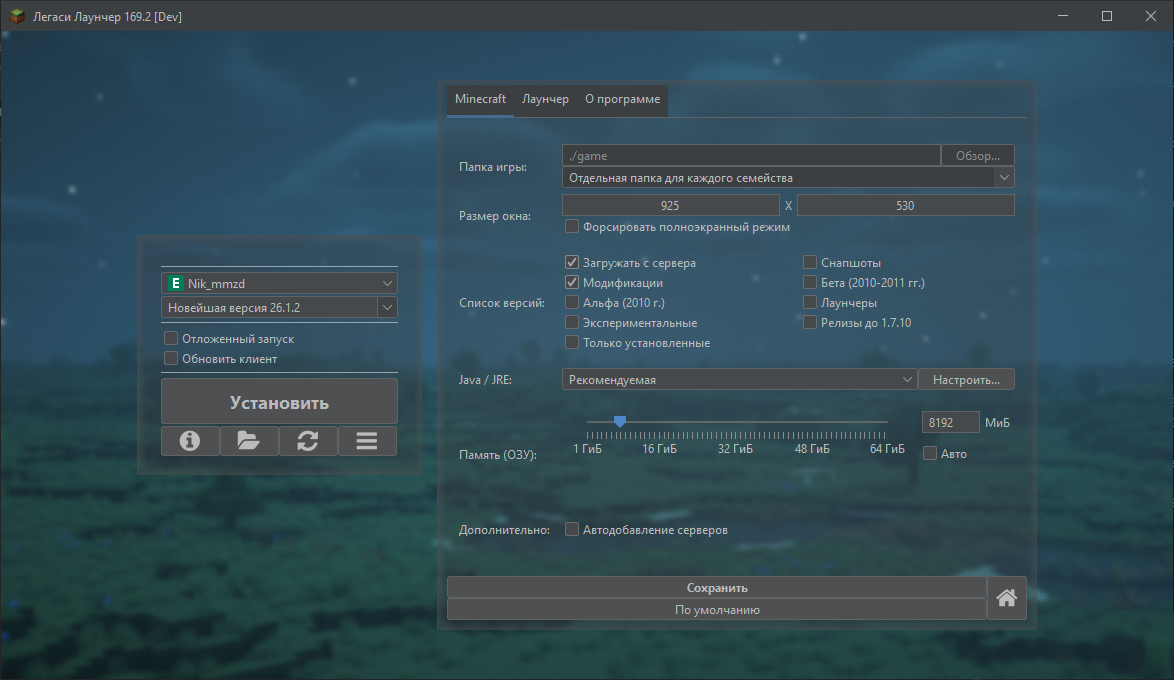Image resolution: width=1174 pixels, height=680 pixels.
Task: Toggle 'Обновить клиент' checkbox
Action: point(171,359)
